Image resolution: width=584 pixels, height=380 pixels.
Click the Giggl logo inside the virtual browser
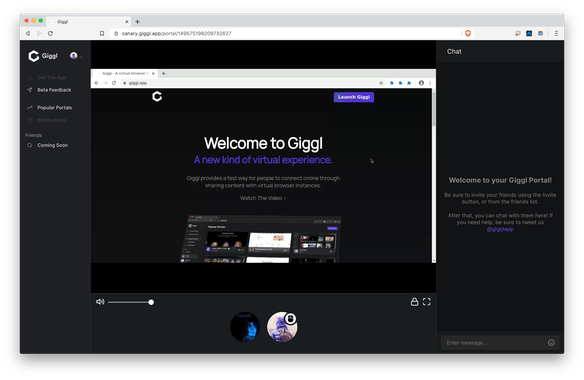157,96
